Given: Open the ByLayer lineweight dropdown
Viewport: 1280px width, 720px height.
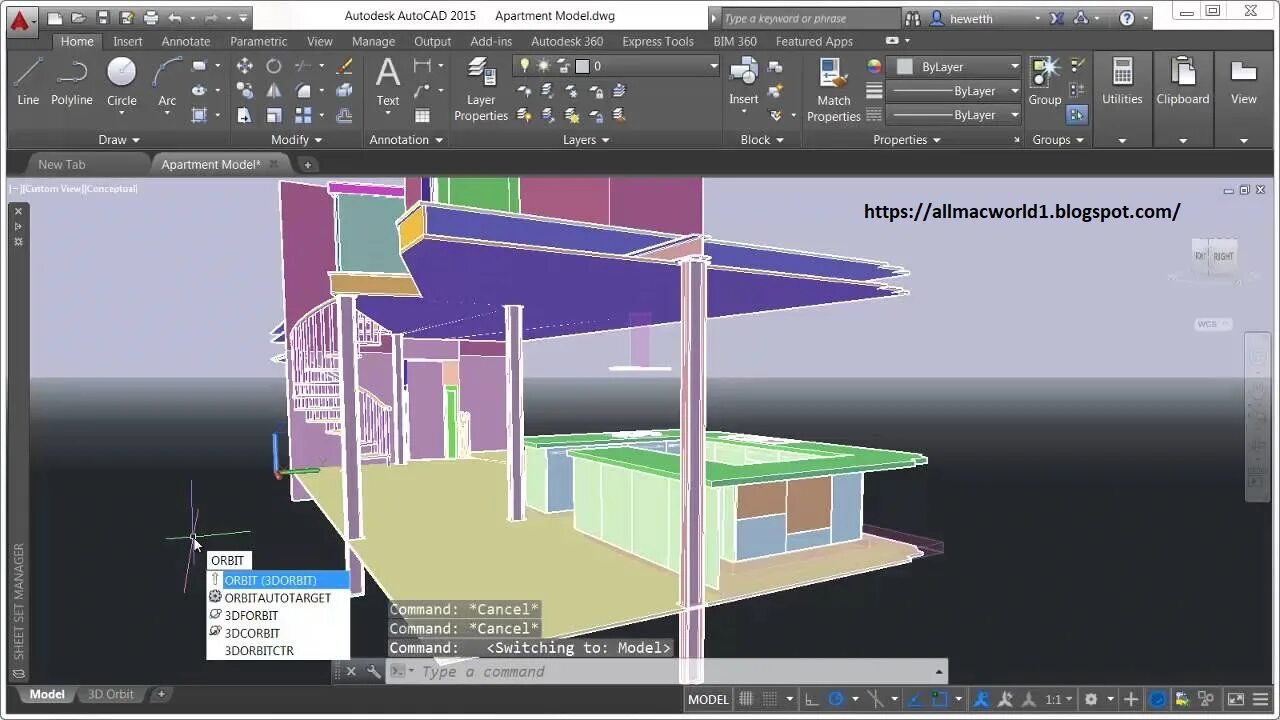Looking at the screenshot, I should [954, 91].
